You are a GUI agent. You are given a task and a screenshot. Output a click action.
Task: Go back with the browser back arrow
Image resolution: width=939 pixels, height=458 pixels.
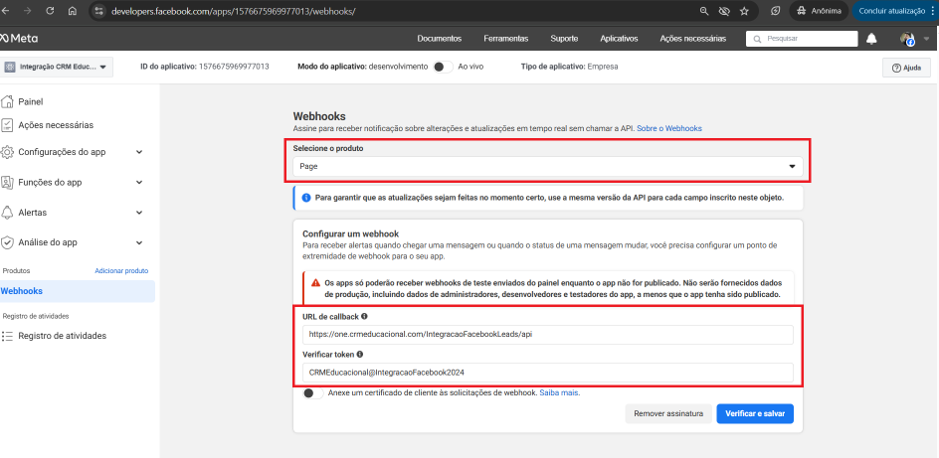click(7, 11)
